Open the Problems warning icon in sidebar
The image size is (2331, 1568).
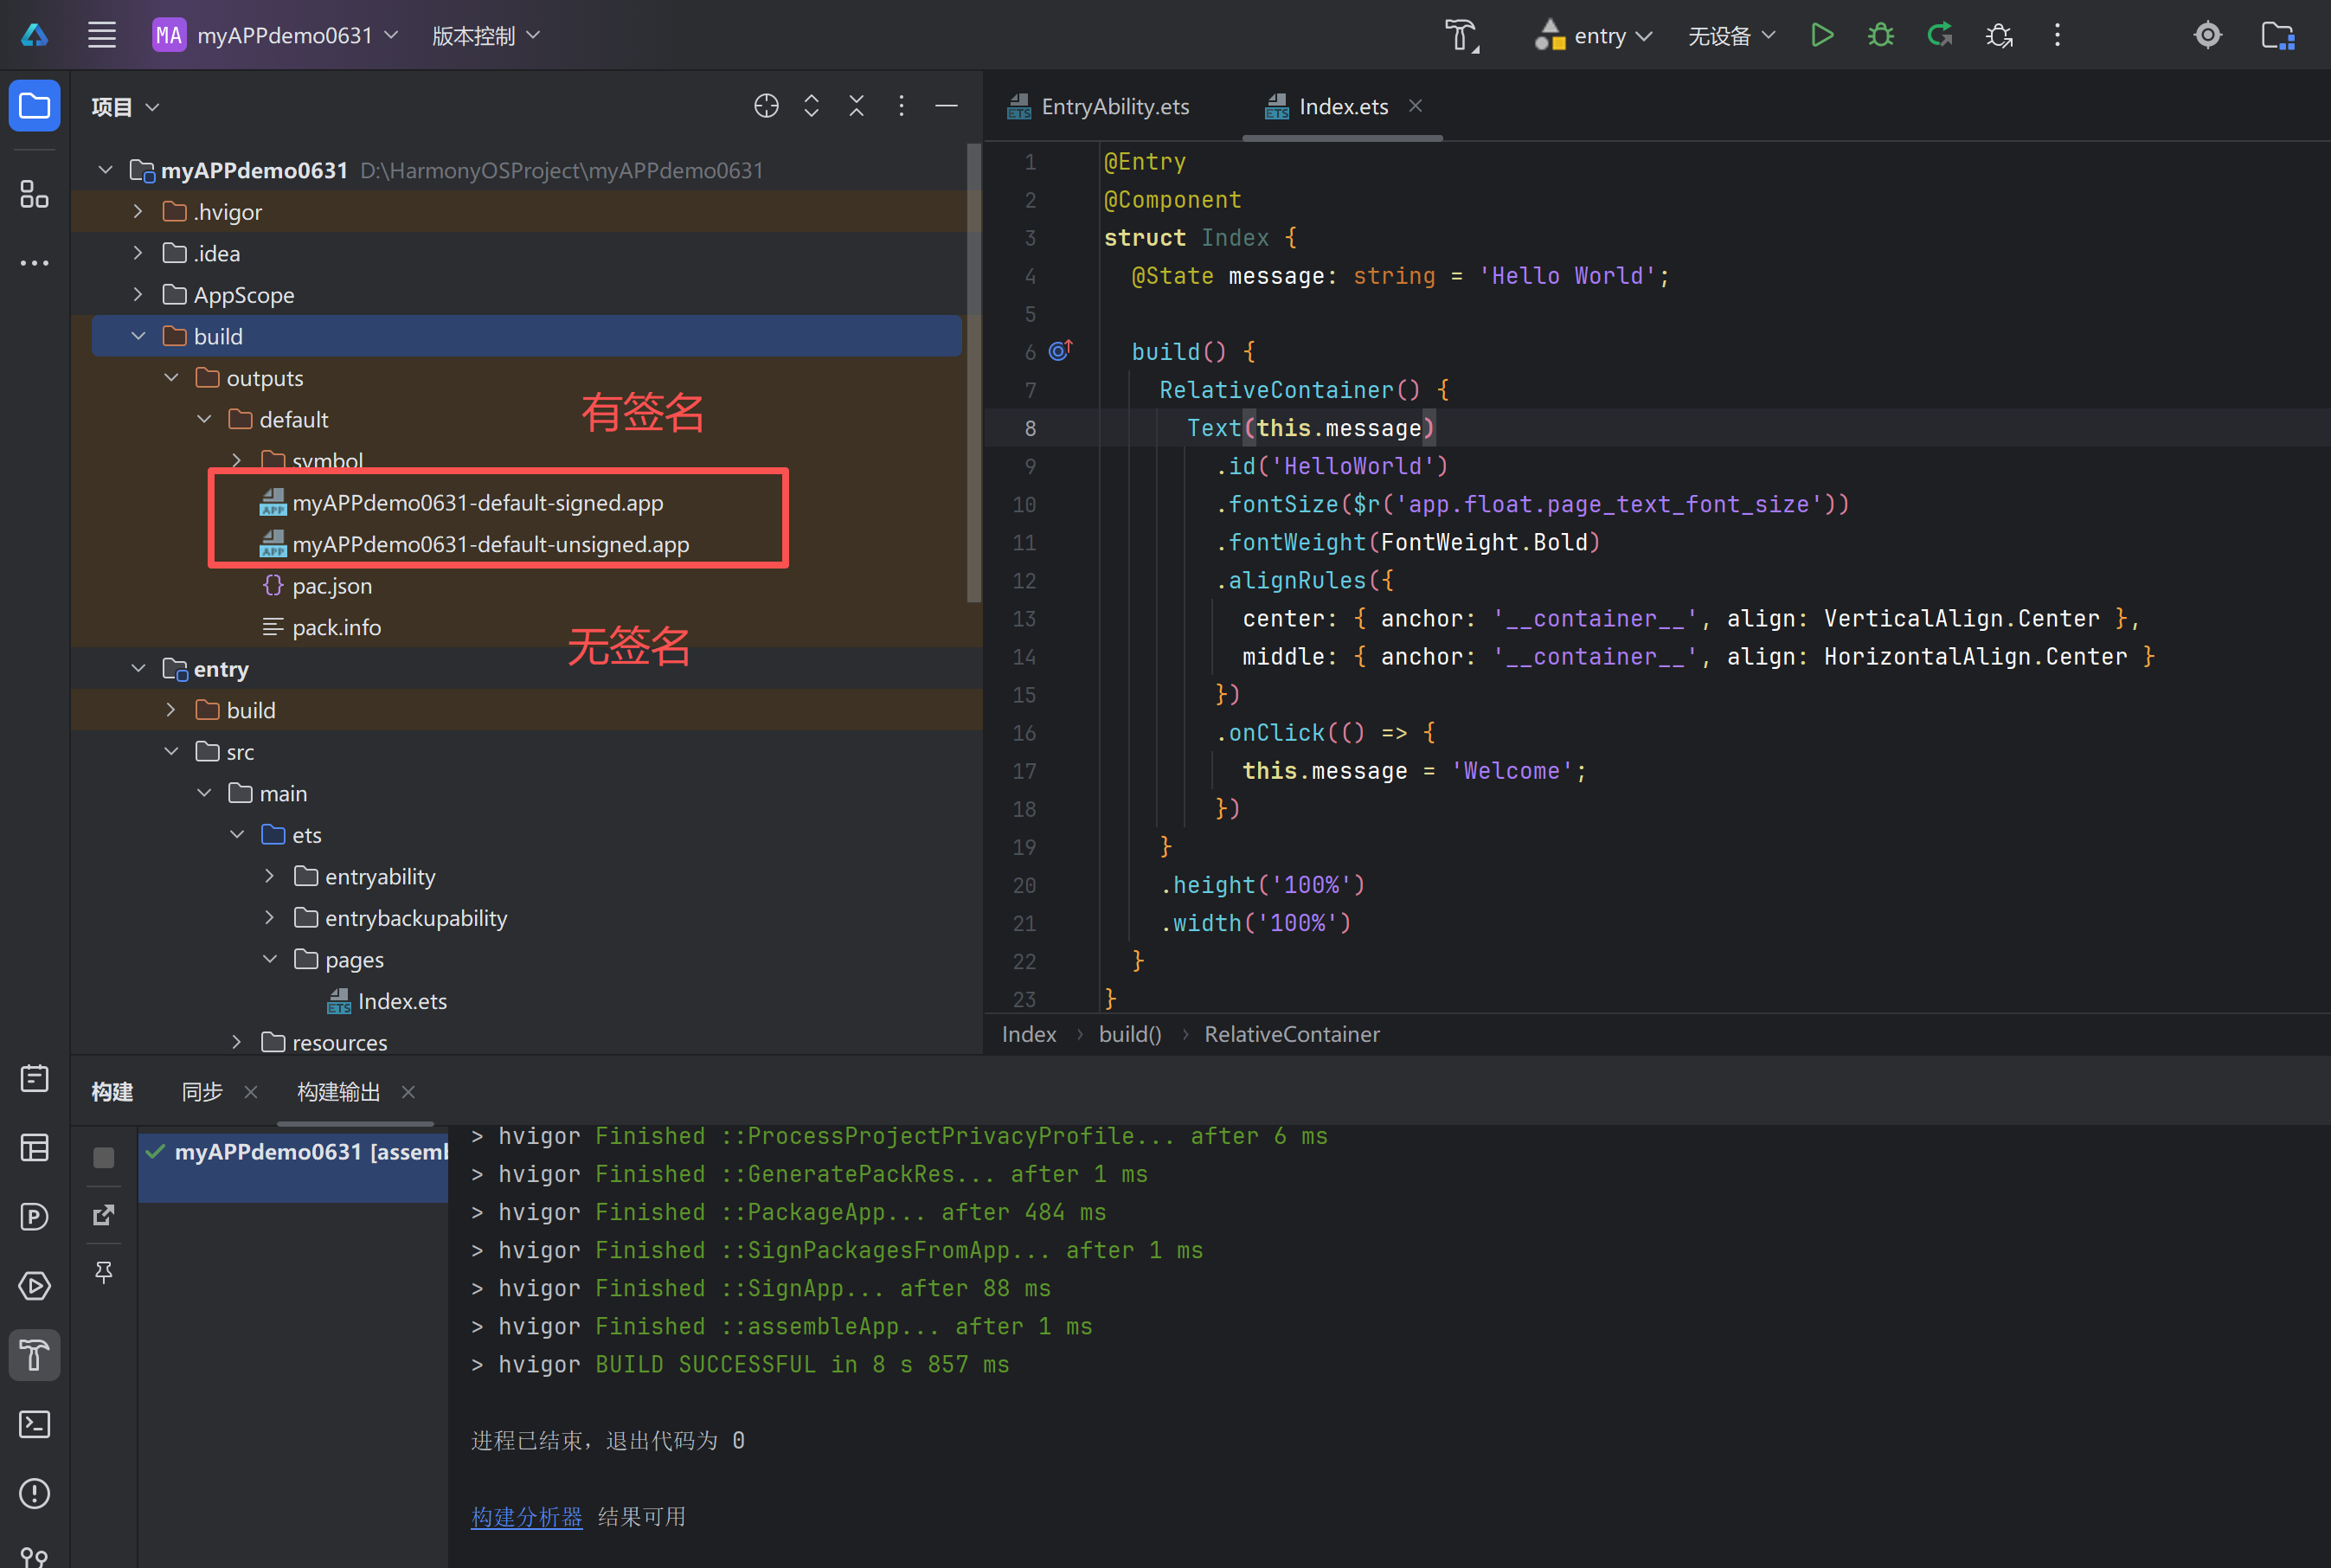[35, 1493]
